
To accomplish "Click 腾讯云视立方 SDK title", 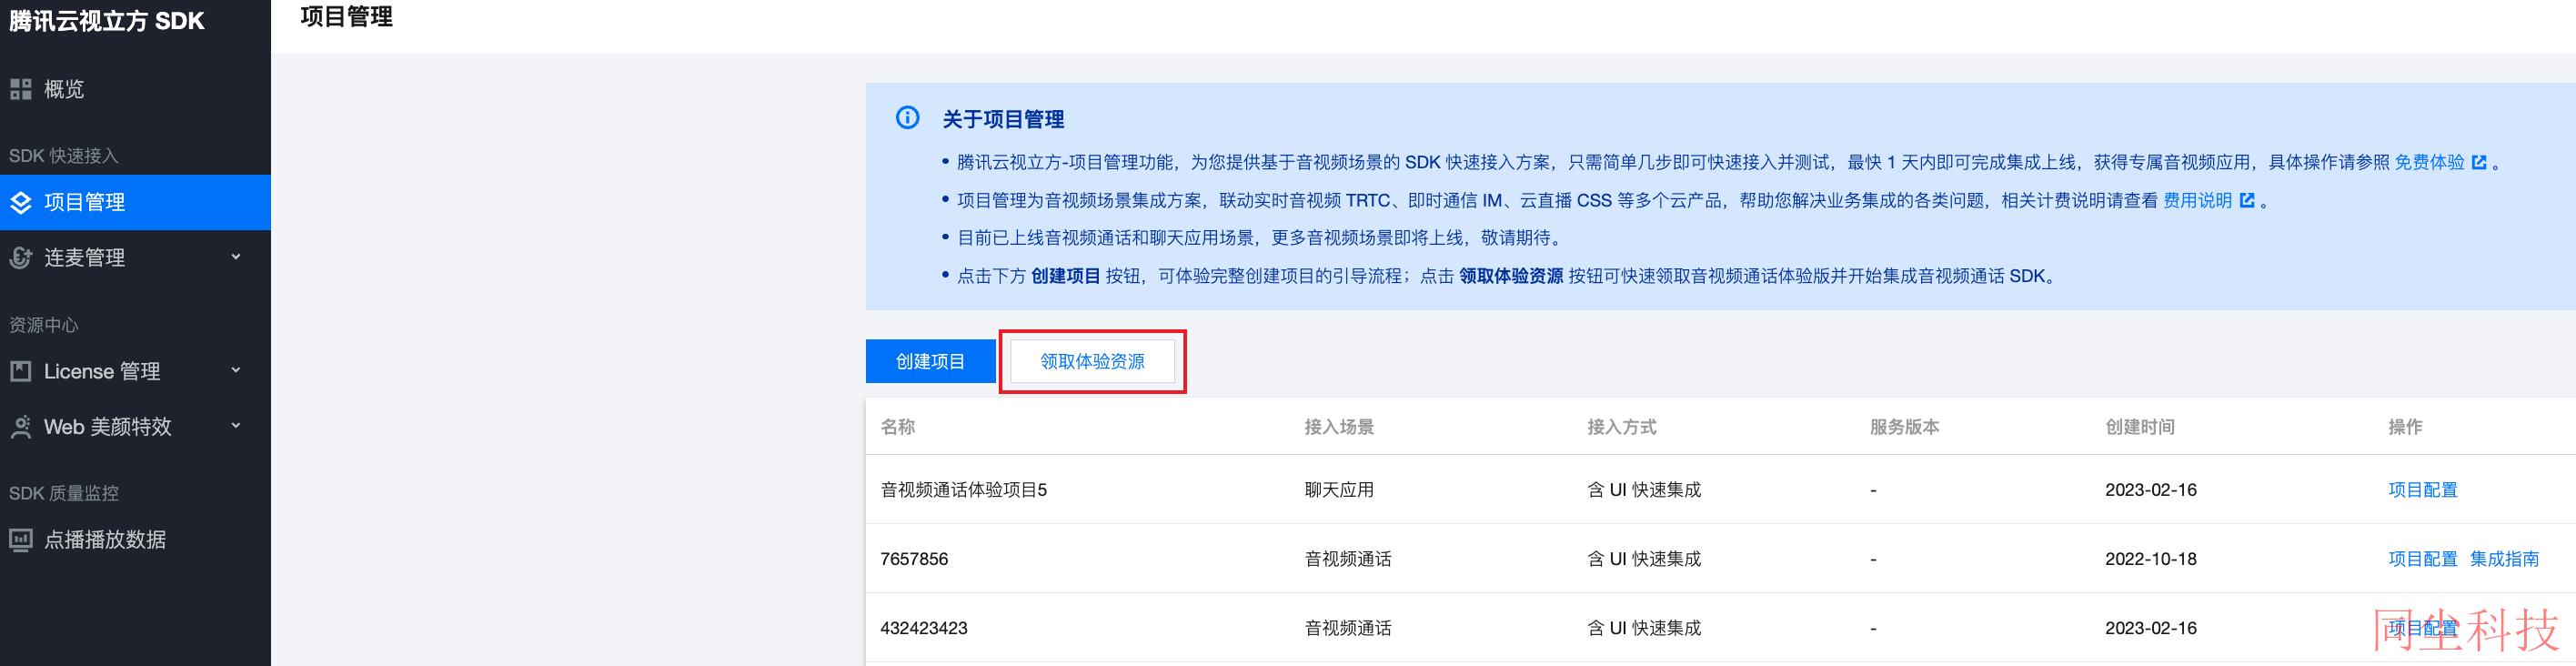I will coord(106,21).
